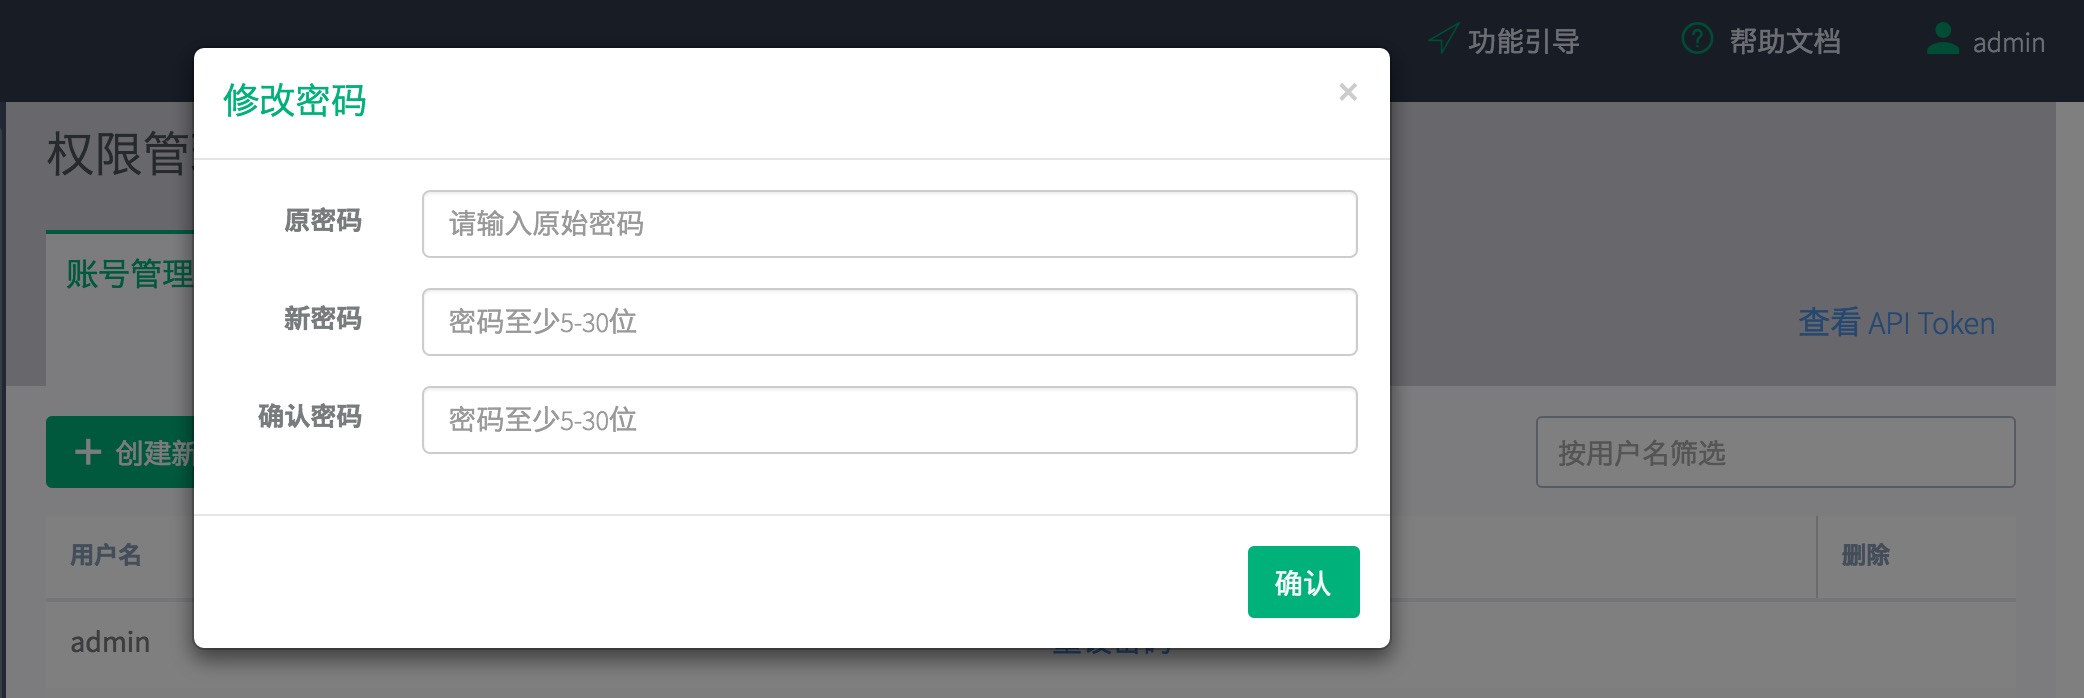Click the user avatar icon beside admin

pyautogui.click(x=1943, y=39)
